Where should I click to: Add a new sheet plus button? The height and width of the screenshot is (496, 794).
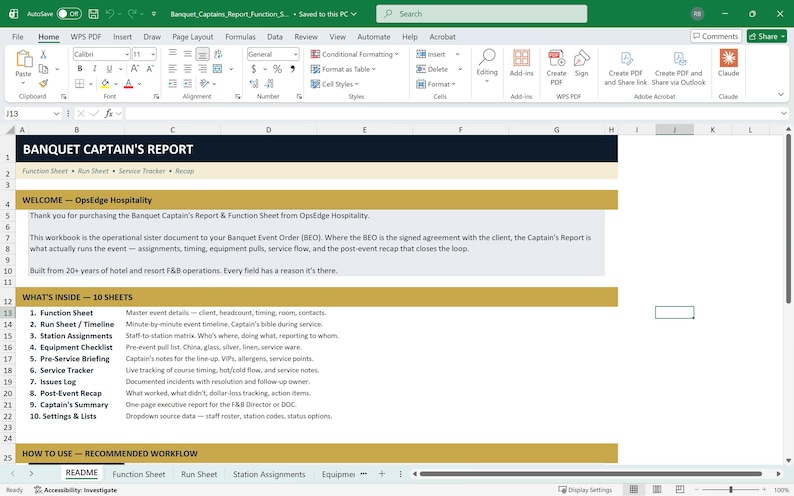[382, 474]
